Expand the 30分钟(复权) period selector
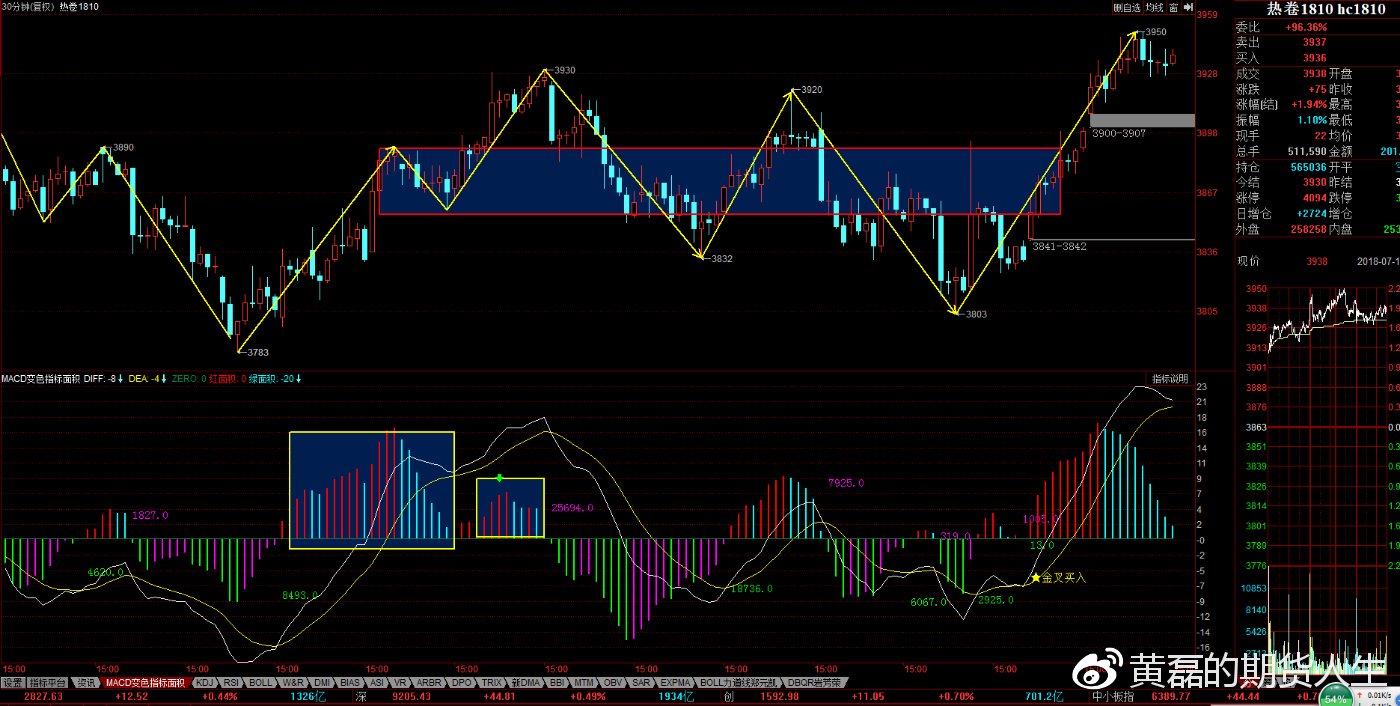This screenshot has width=1400, height=706. 27,7
